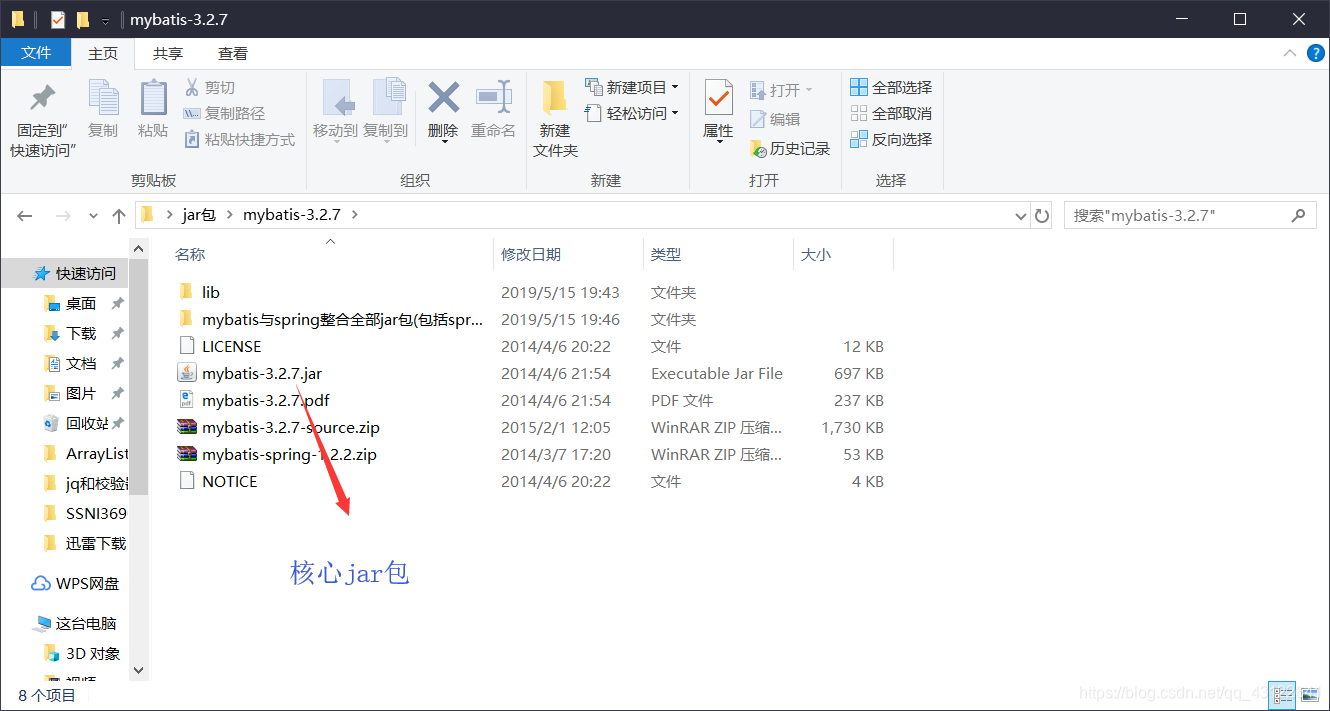This screenshot has height=711, width=1330.
Task: Open Quick Access Toolbar customize dropdown
Action: point(105,20)
